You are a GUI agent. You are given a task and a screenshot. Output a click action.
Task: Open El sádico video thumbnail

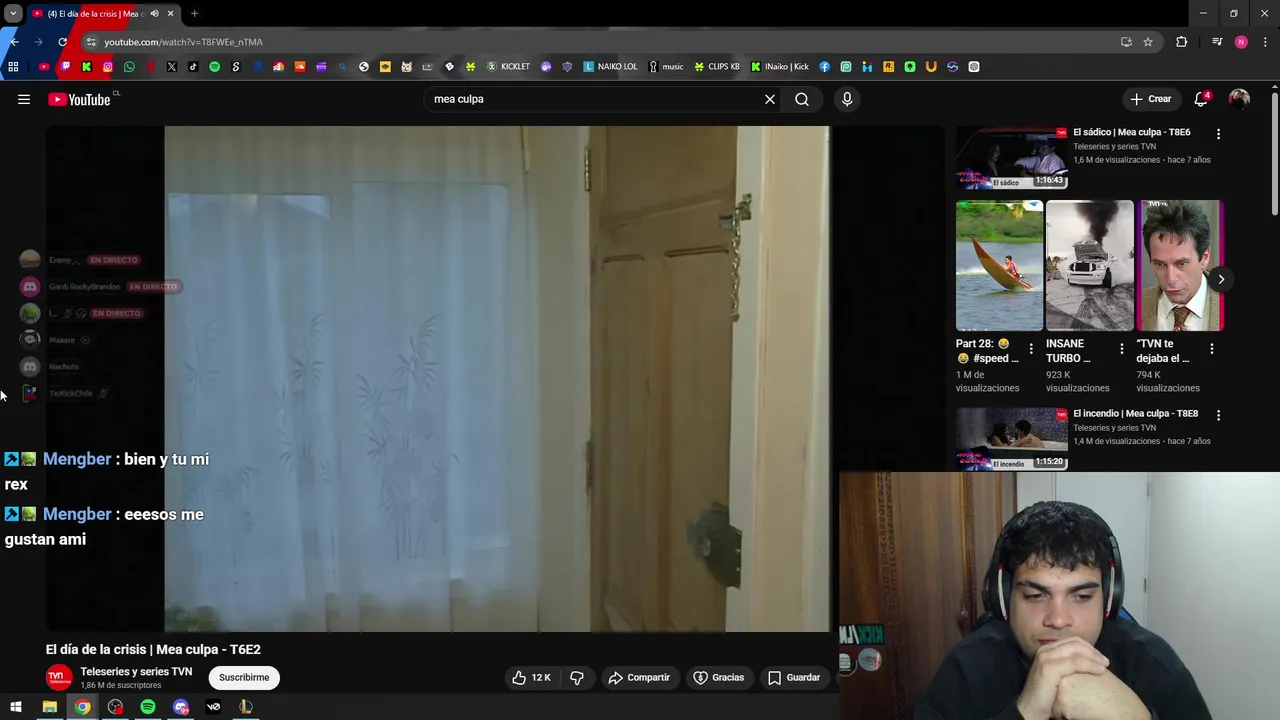point(1011,158)
